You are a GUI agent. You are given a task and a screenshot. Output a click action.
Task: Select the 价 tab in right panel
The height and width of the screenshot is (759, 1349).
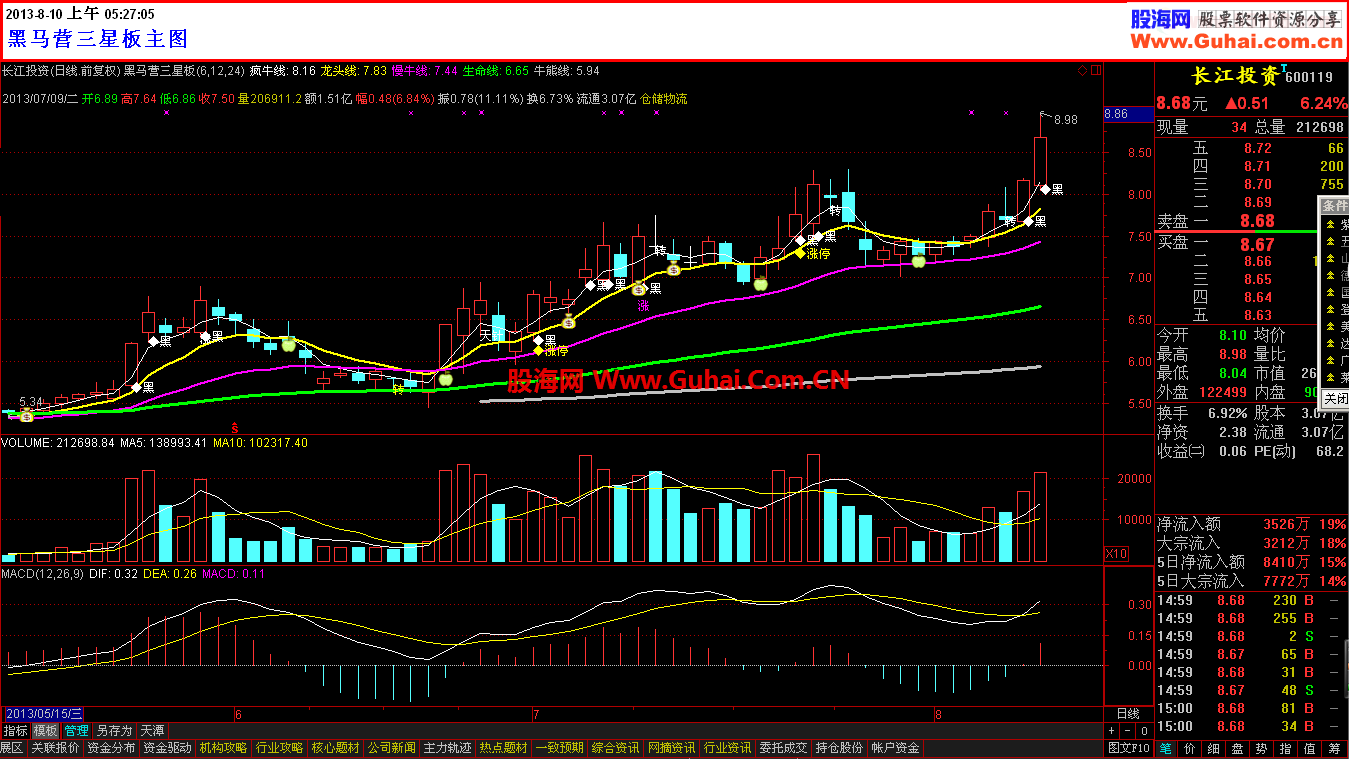[1189, 748]
